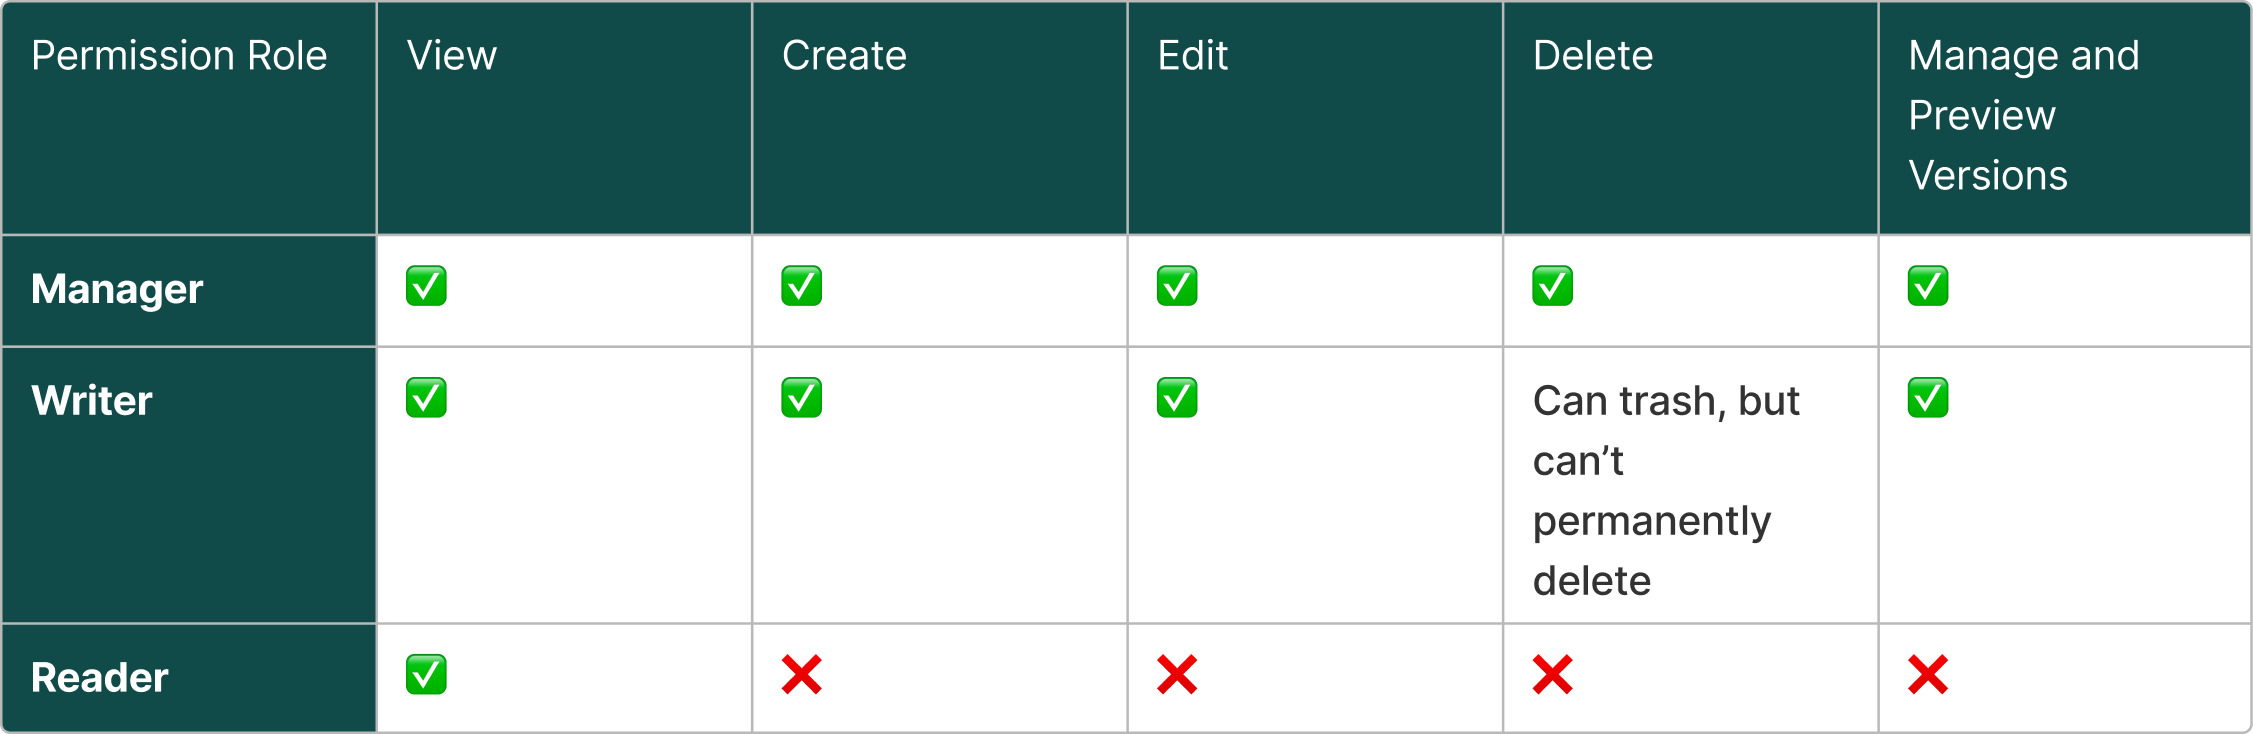The width and height of the screenshot is (2253, 734).
Task: Click the Writer row label
Action: coord(92,401)
